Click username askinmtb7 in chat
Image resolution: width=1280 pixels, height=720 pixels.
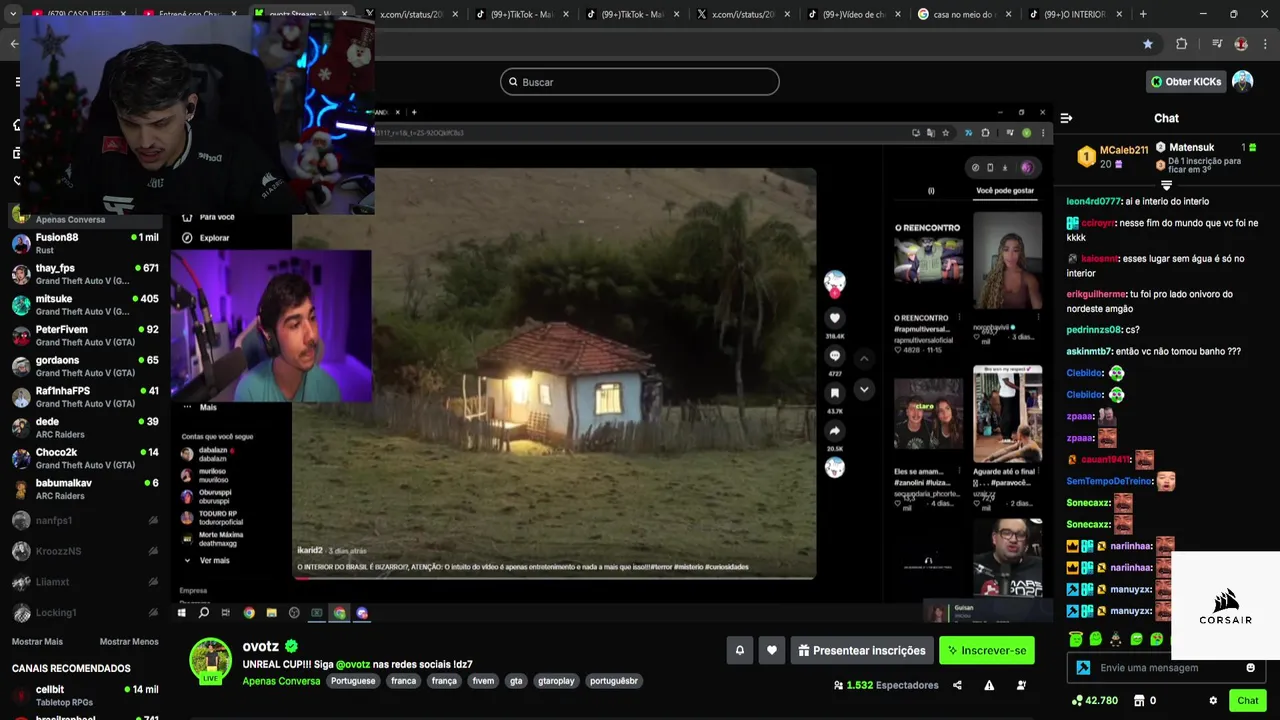click(1089, 352)
